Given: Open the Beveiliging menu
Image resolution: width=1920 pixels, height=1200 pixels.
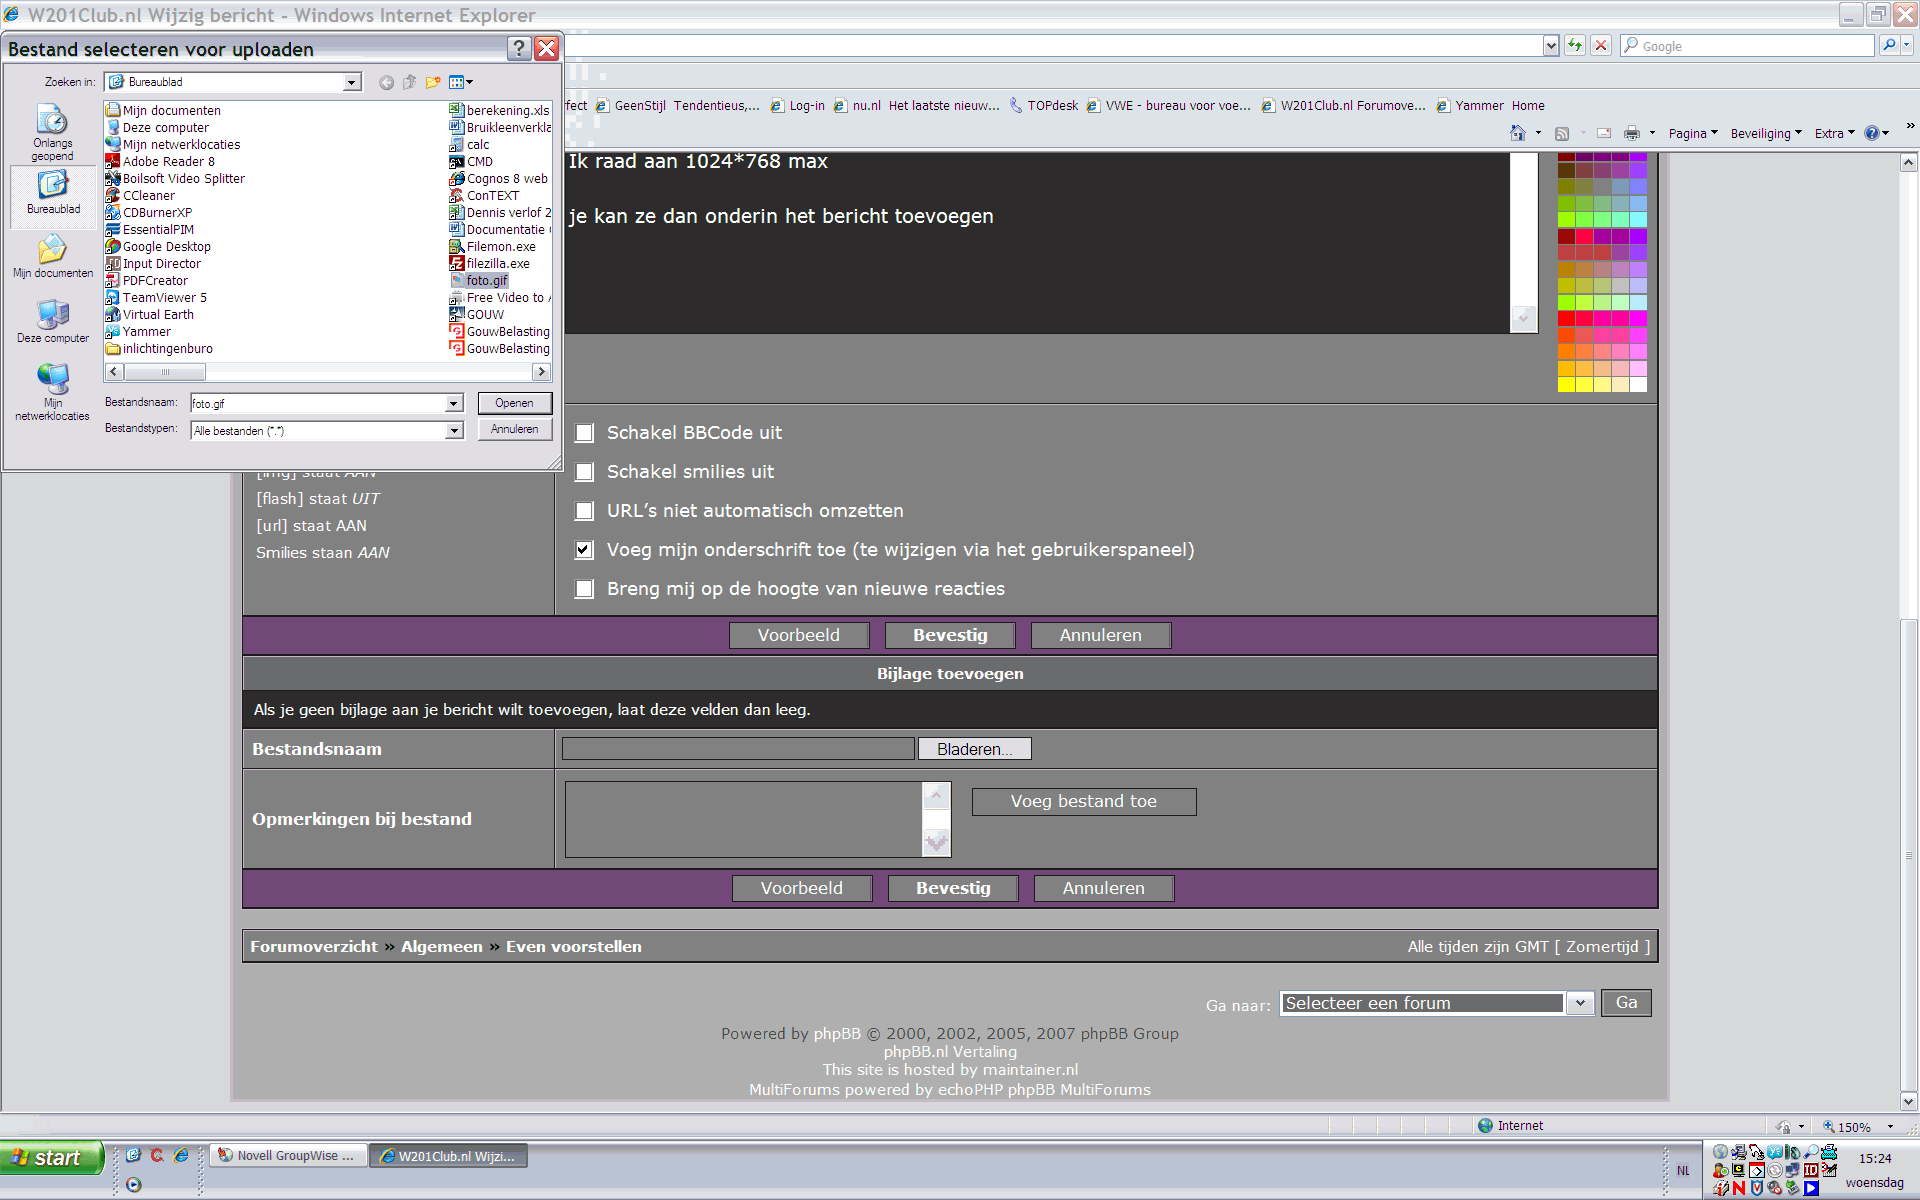Looking at the screenshot, I should coord(1766,133).
